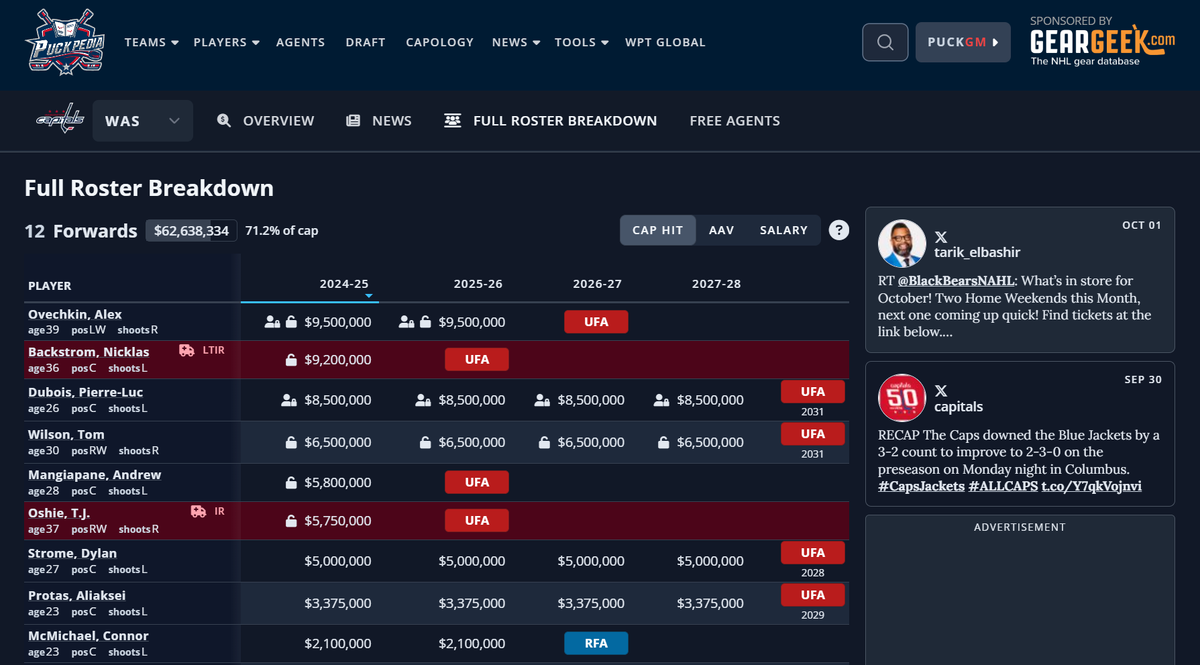Screen dimensions: 1200x665
Task: Click Oshie's 2024-25 lock icon
Action: point(291,521)
